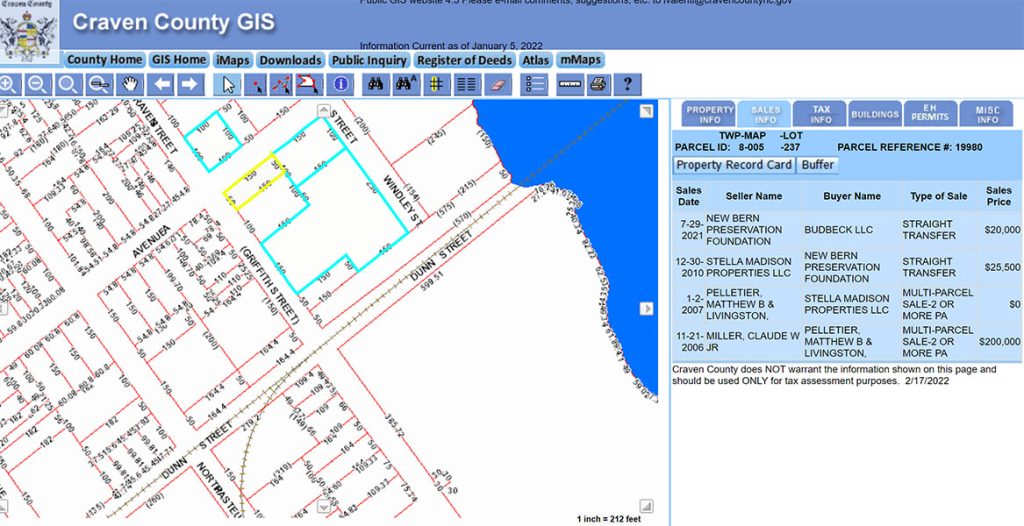Pan map east with right arrow
The width and height of the screenshot is (1024, 526).
pos(646,308)
